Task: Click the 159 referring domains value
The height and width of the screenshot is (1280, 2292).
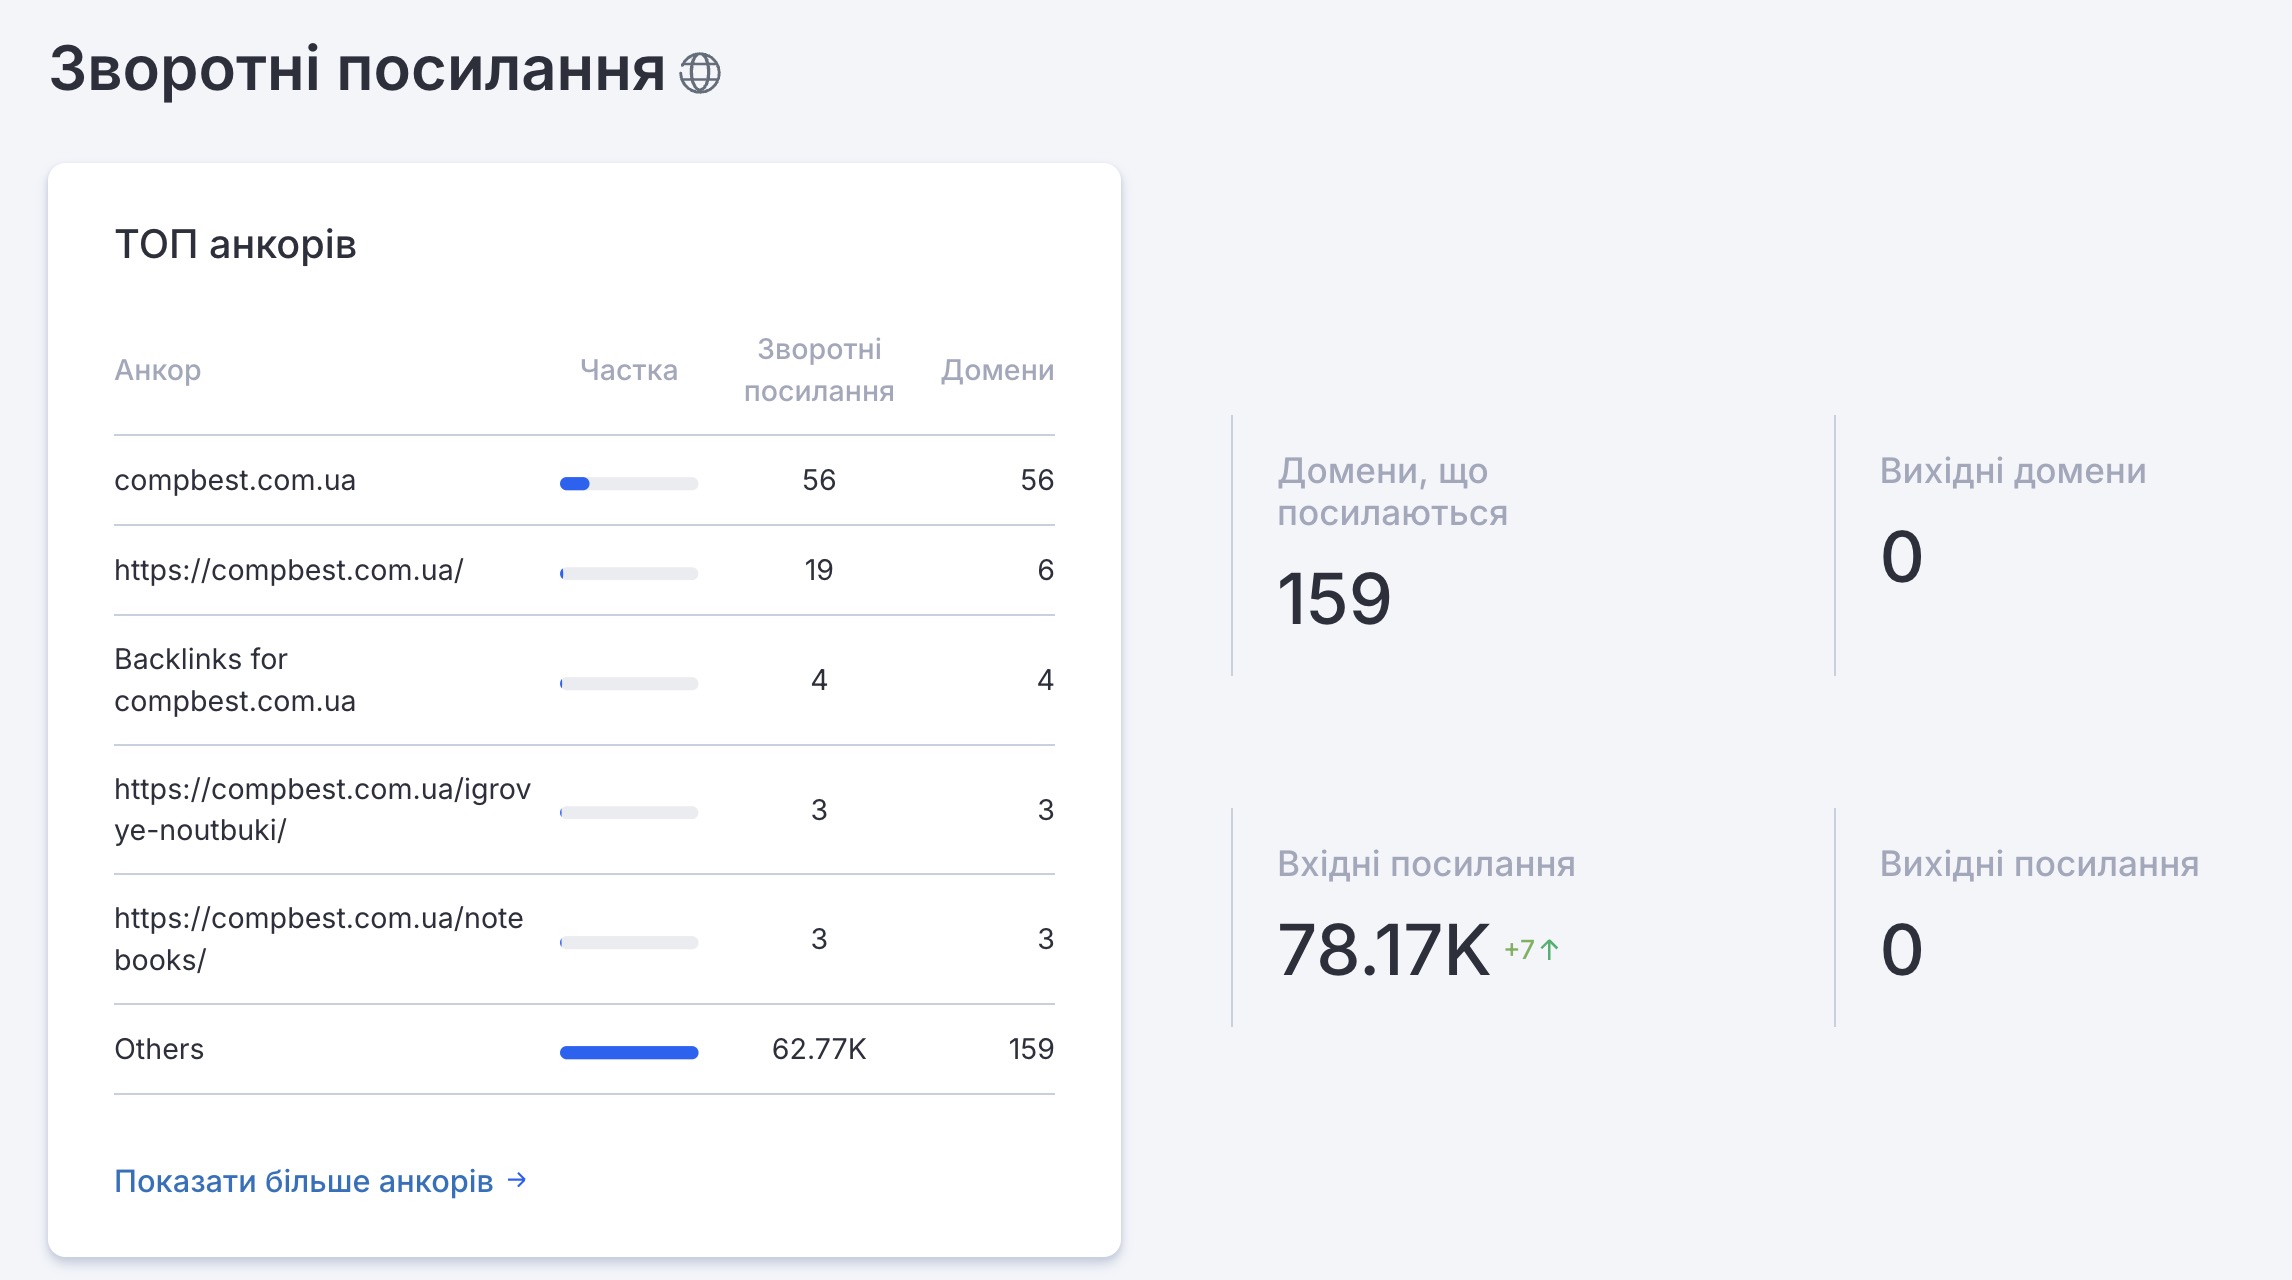Action: tap(1334, 599)
